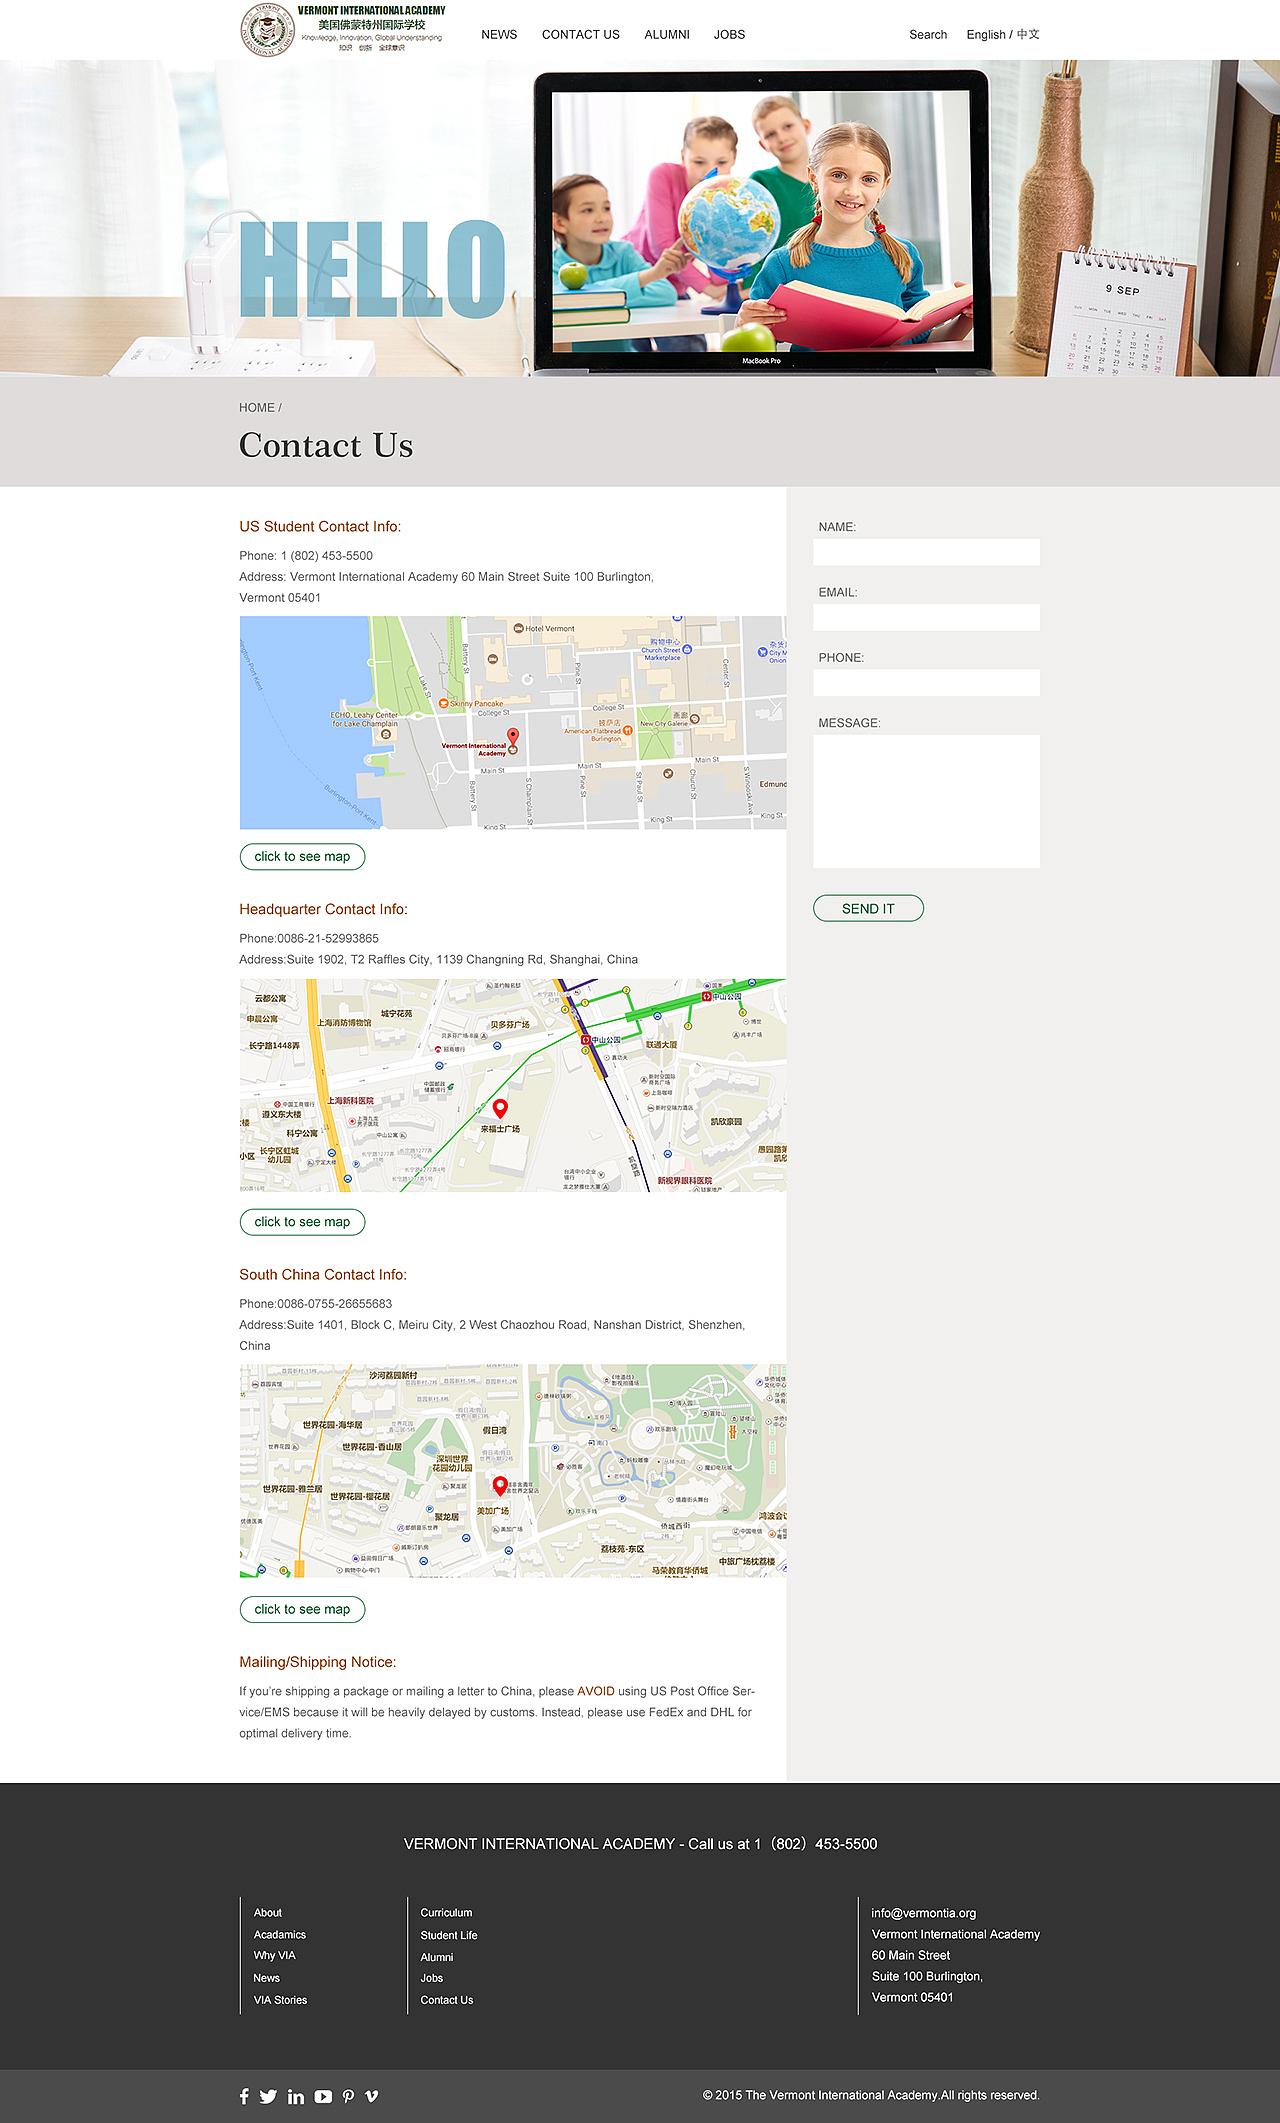The image size is (1280, 2123).
Task: Open ALUMNI in the top navigation
Action: point(667,34)
